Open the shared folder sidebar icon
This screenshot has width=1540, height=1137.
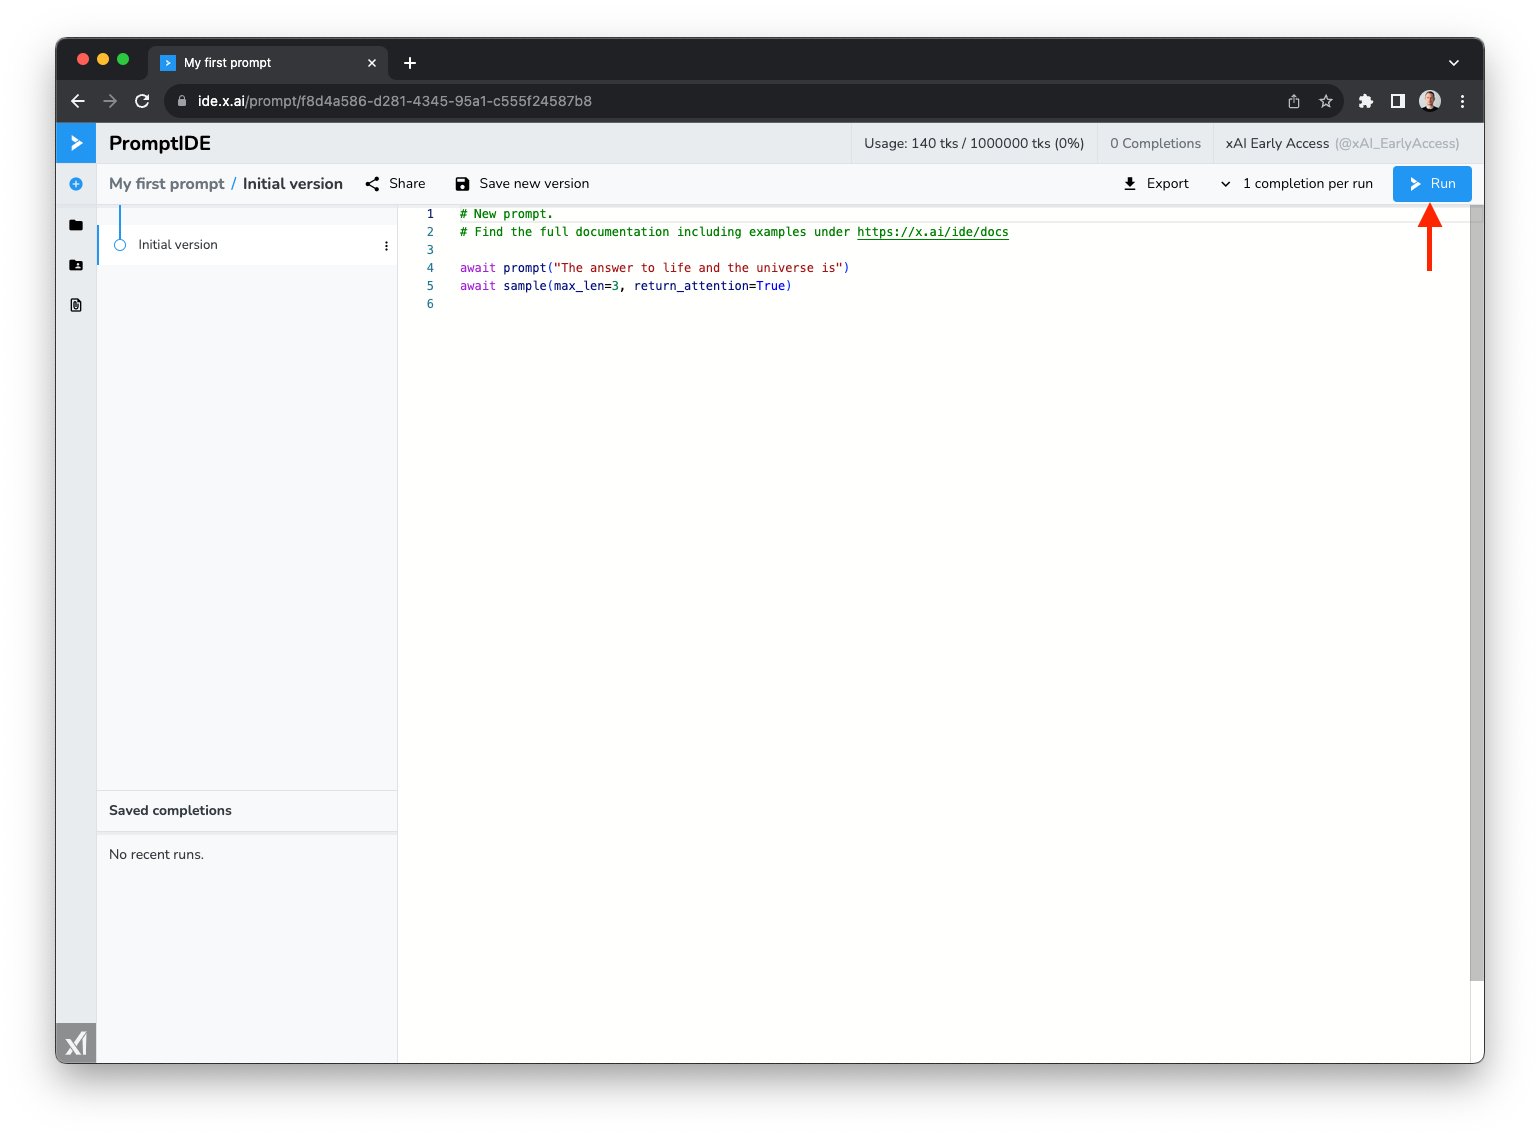click(x=76, y=265)
